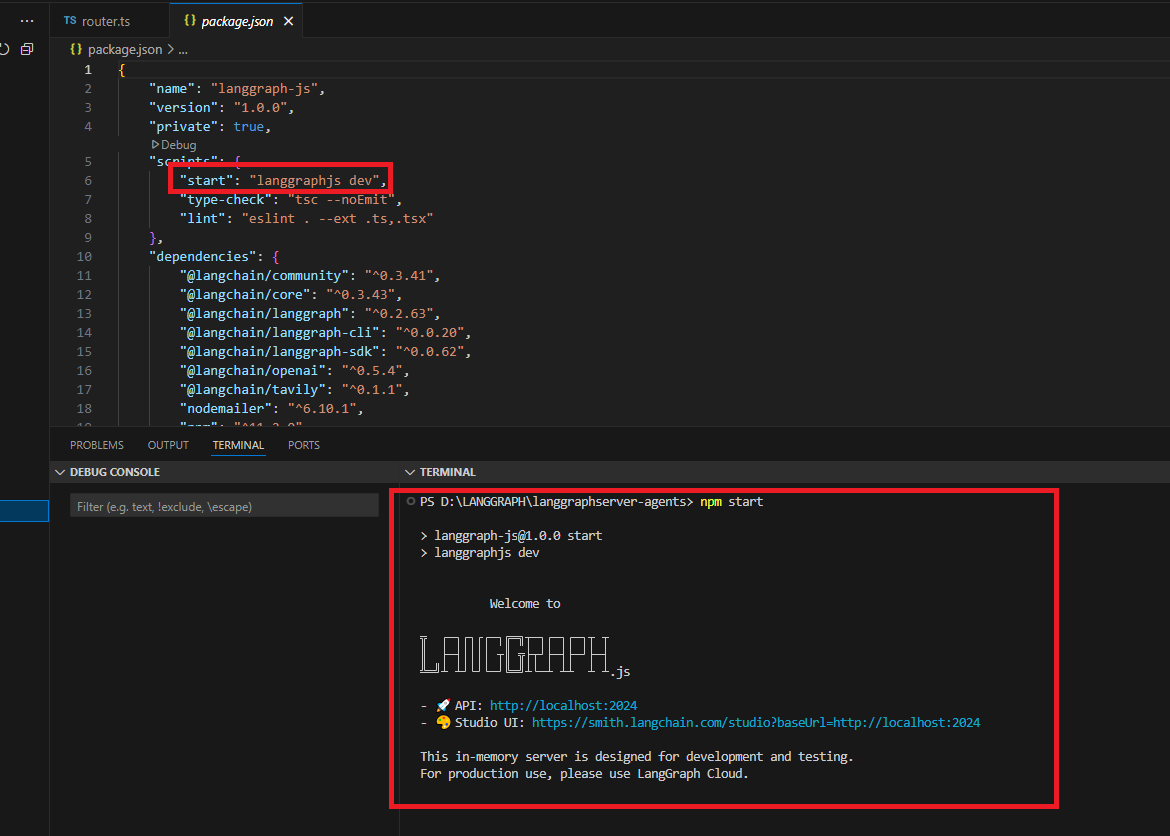This screenshot has width=1170, height=836.
Task: Click line number 14 in the gutter
Action: click(x=84, y=333)
